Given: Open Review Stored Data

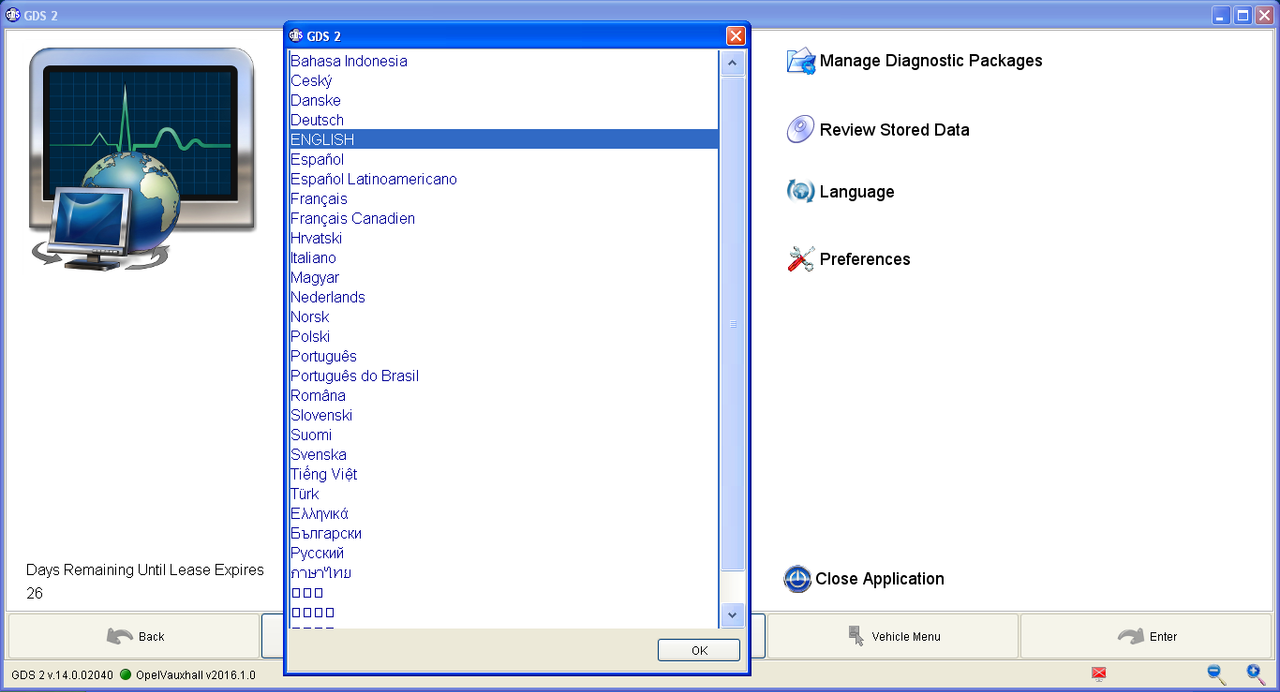Looking at the screenshot, I should pyautogui.click(x=894, y=130).
